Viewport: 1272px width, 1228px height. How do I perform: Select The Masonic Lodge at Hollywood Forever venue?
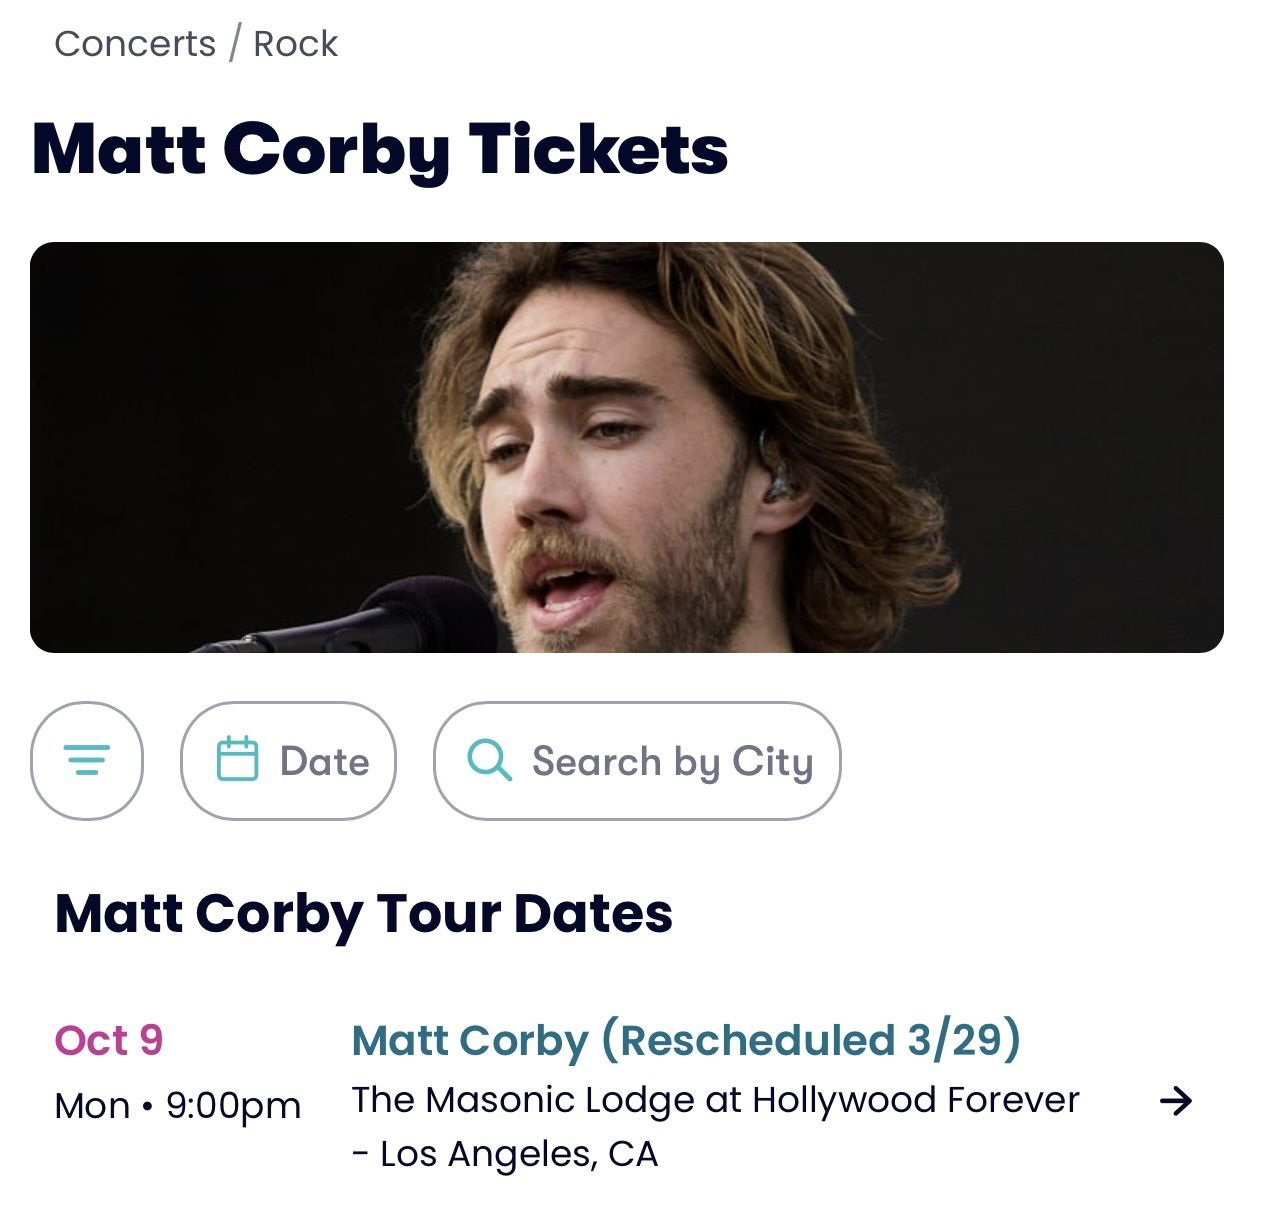715,1100
